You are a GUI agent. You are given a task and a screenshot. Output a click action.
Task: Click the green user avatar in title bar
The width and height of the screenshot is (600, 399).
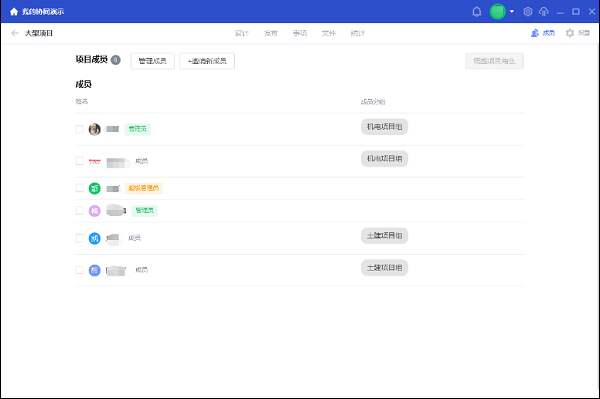[x=498, y=11]
